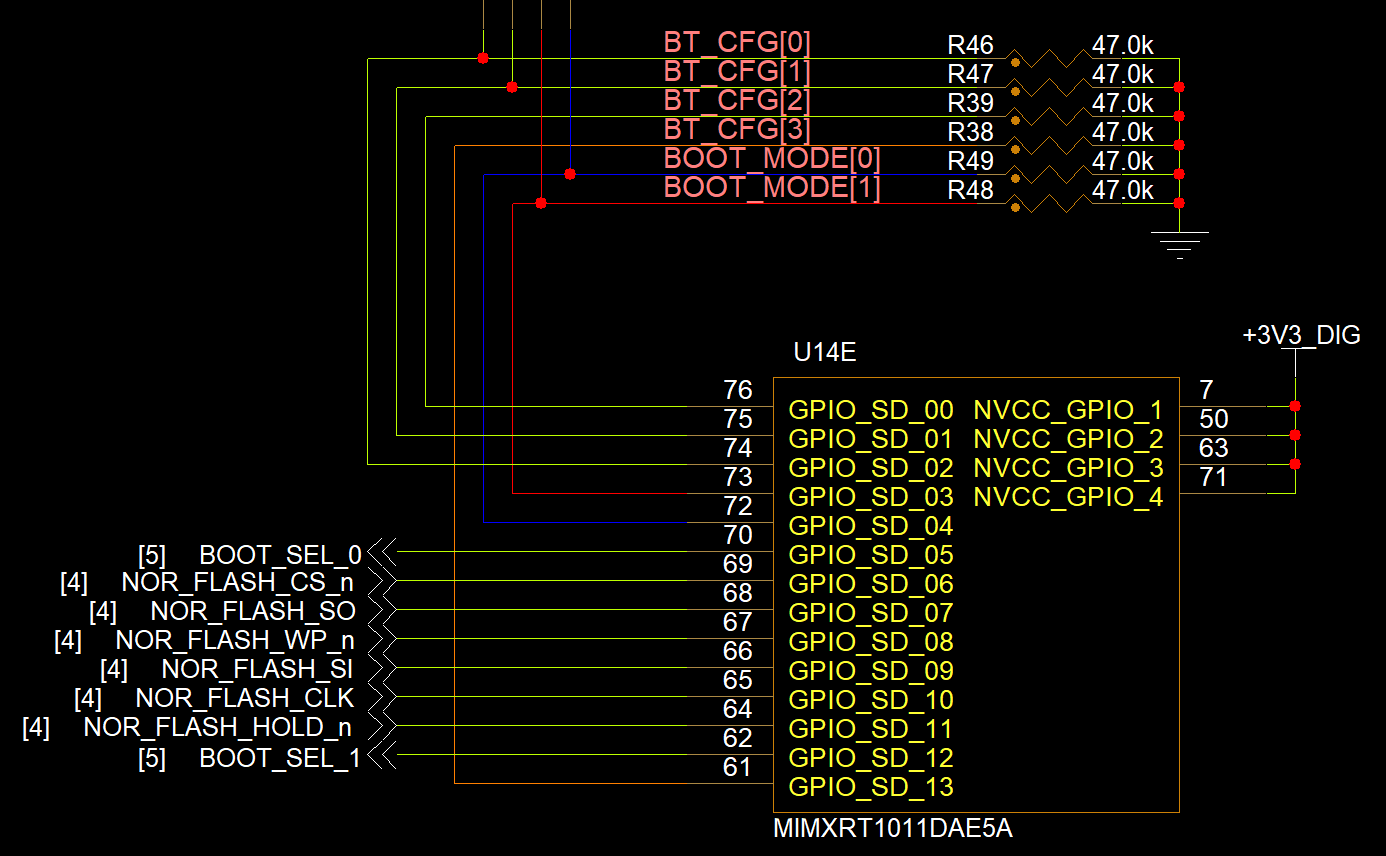Click resistor designator R39

tap(970, 103)
